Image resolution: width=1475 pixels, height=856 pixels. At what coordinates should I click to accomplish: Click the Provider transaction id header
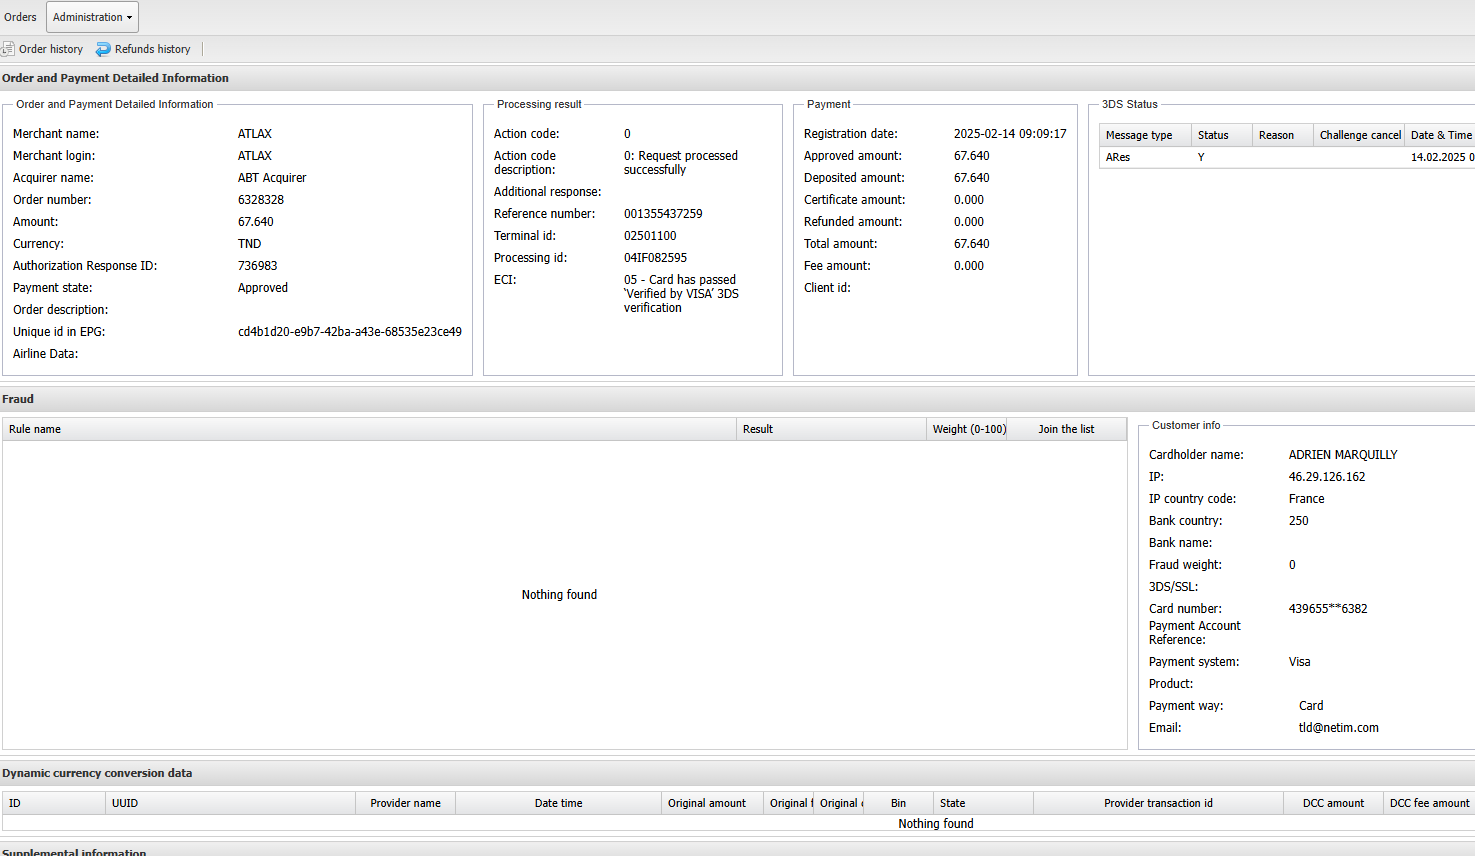click(1158, 803)
